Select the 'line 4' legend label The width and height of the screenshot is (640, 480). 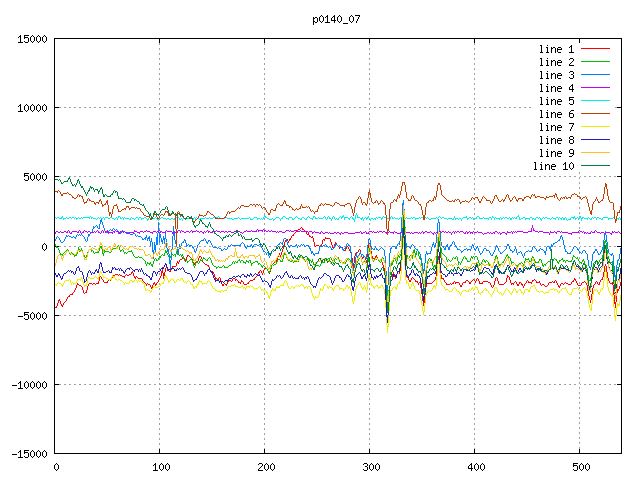[x=556, y=88]
